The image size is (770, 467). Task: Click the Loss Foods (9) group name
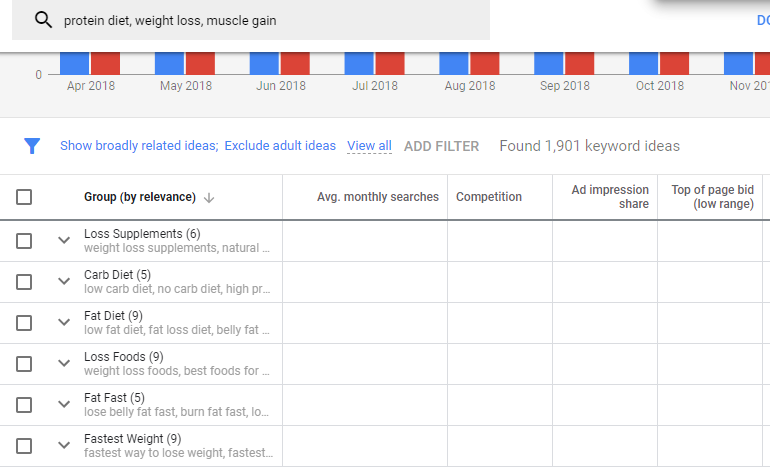click(124, 357)
